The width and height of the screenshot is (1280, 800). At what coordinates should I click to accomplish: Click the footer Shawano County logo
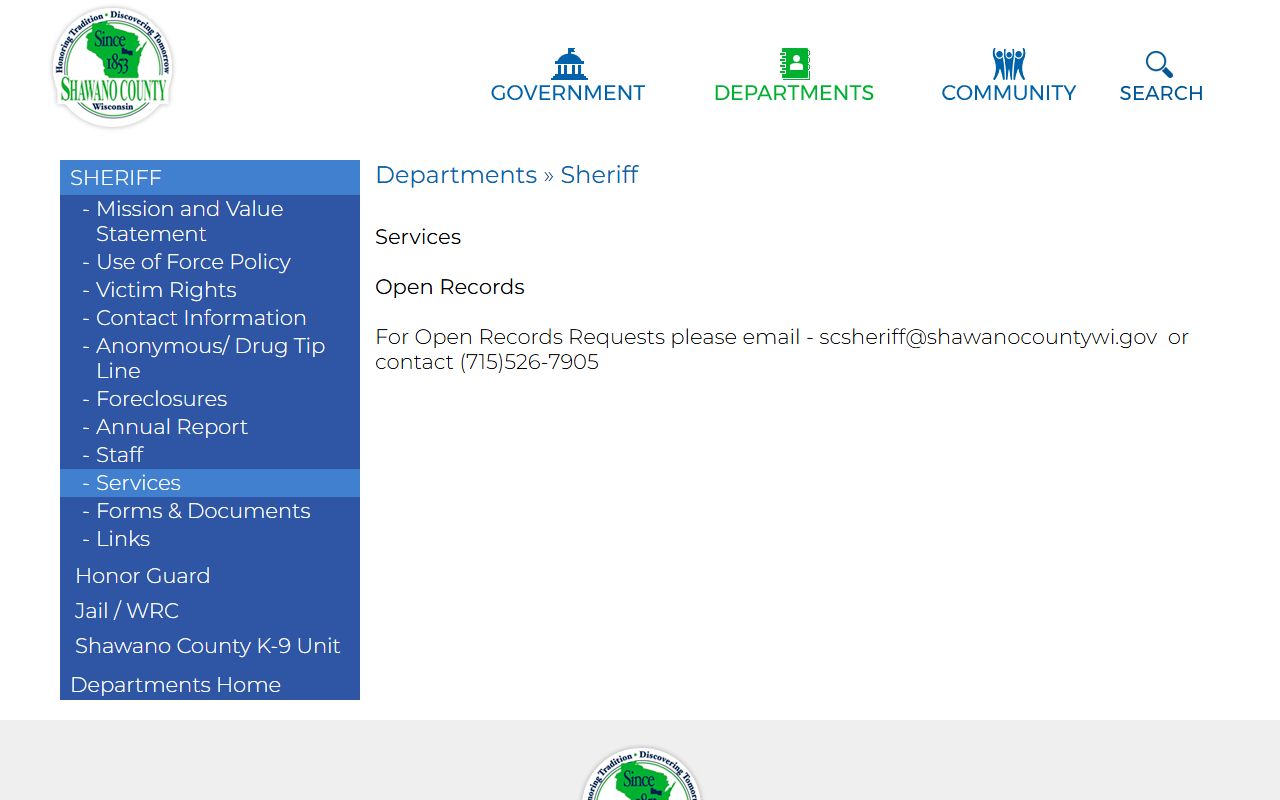pos(641,773)
